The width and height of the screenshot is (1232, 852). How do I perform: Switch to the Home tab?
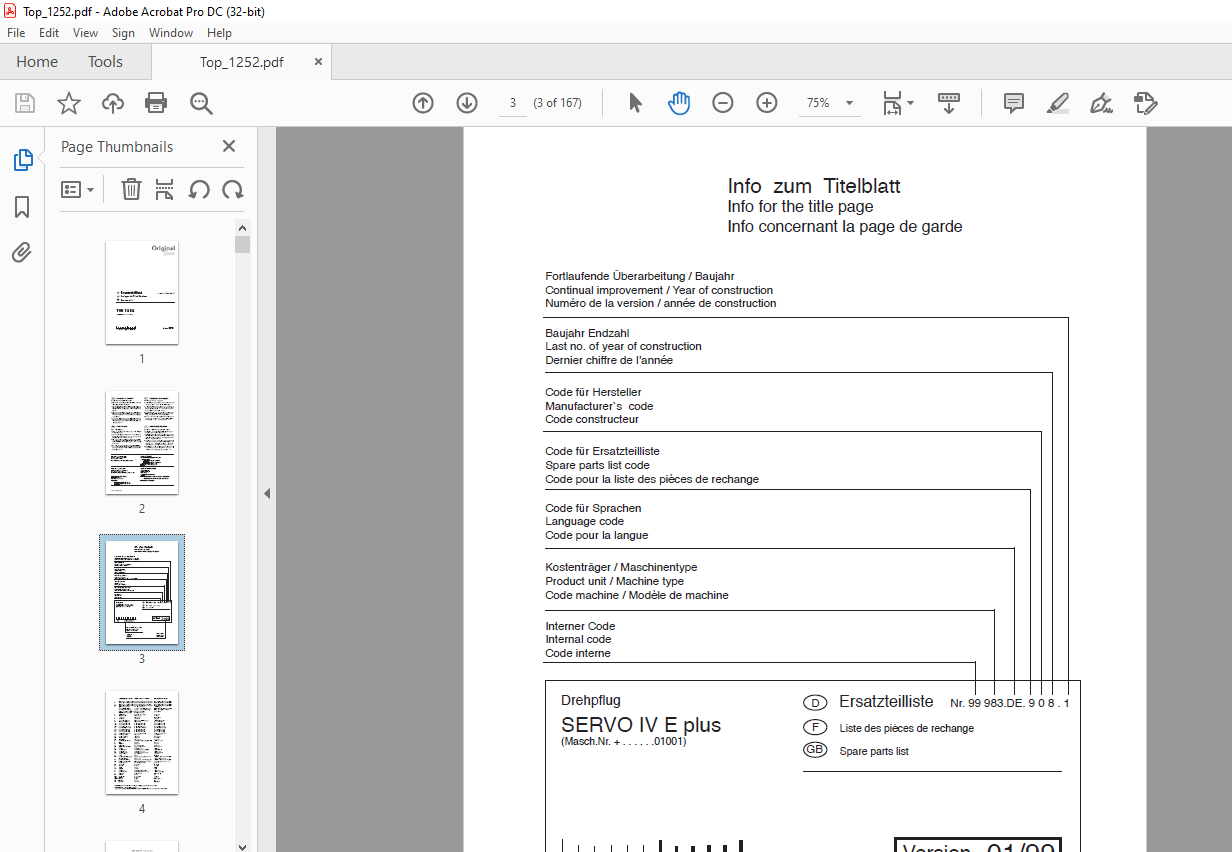37,61
